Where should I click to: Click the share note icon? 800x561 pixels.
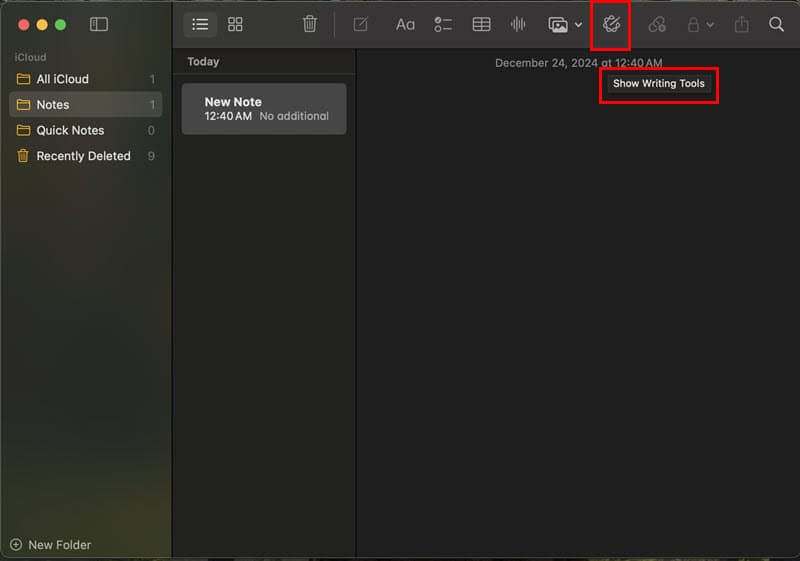[741, 24]
